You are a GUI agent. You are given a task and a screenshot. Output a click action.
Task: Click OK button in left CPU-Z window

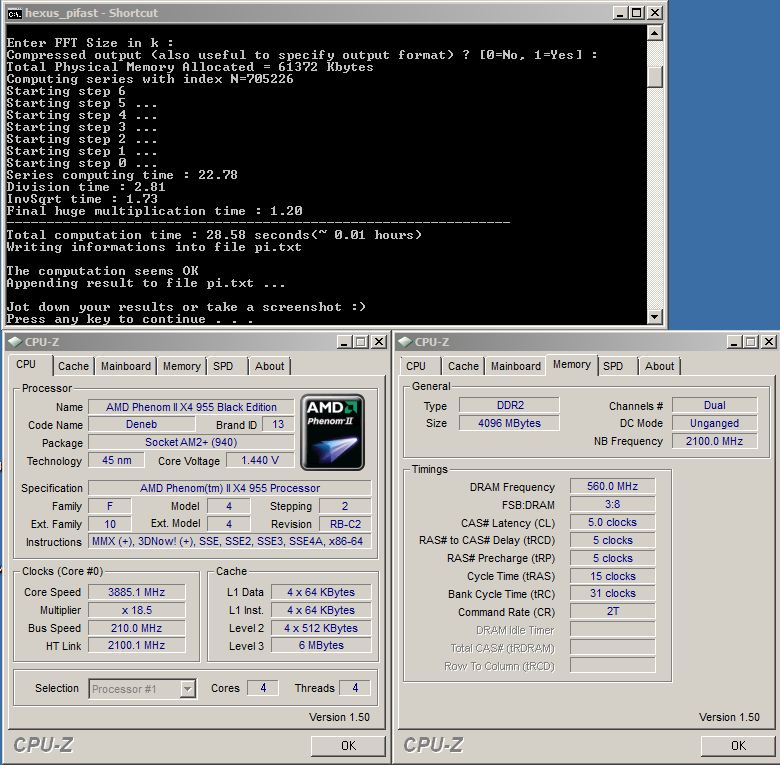pos(348,746)
